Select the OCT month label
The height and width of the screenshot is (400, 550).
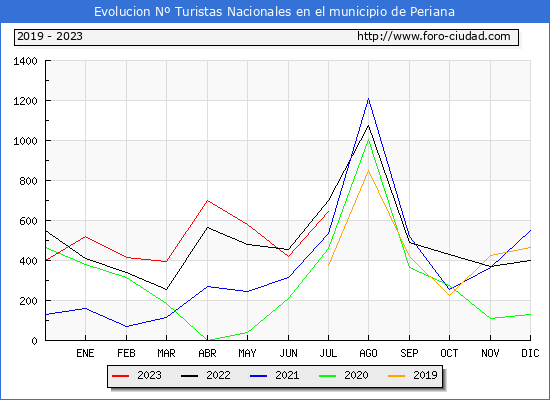point(449,353)
